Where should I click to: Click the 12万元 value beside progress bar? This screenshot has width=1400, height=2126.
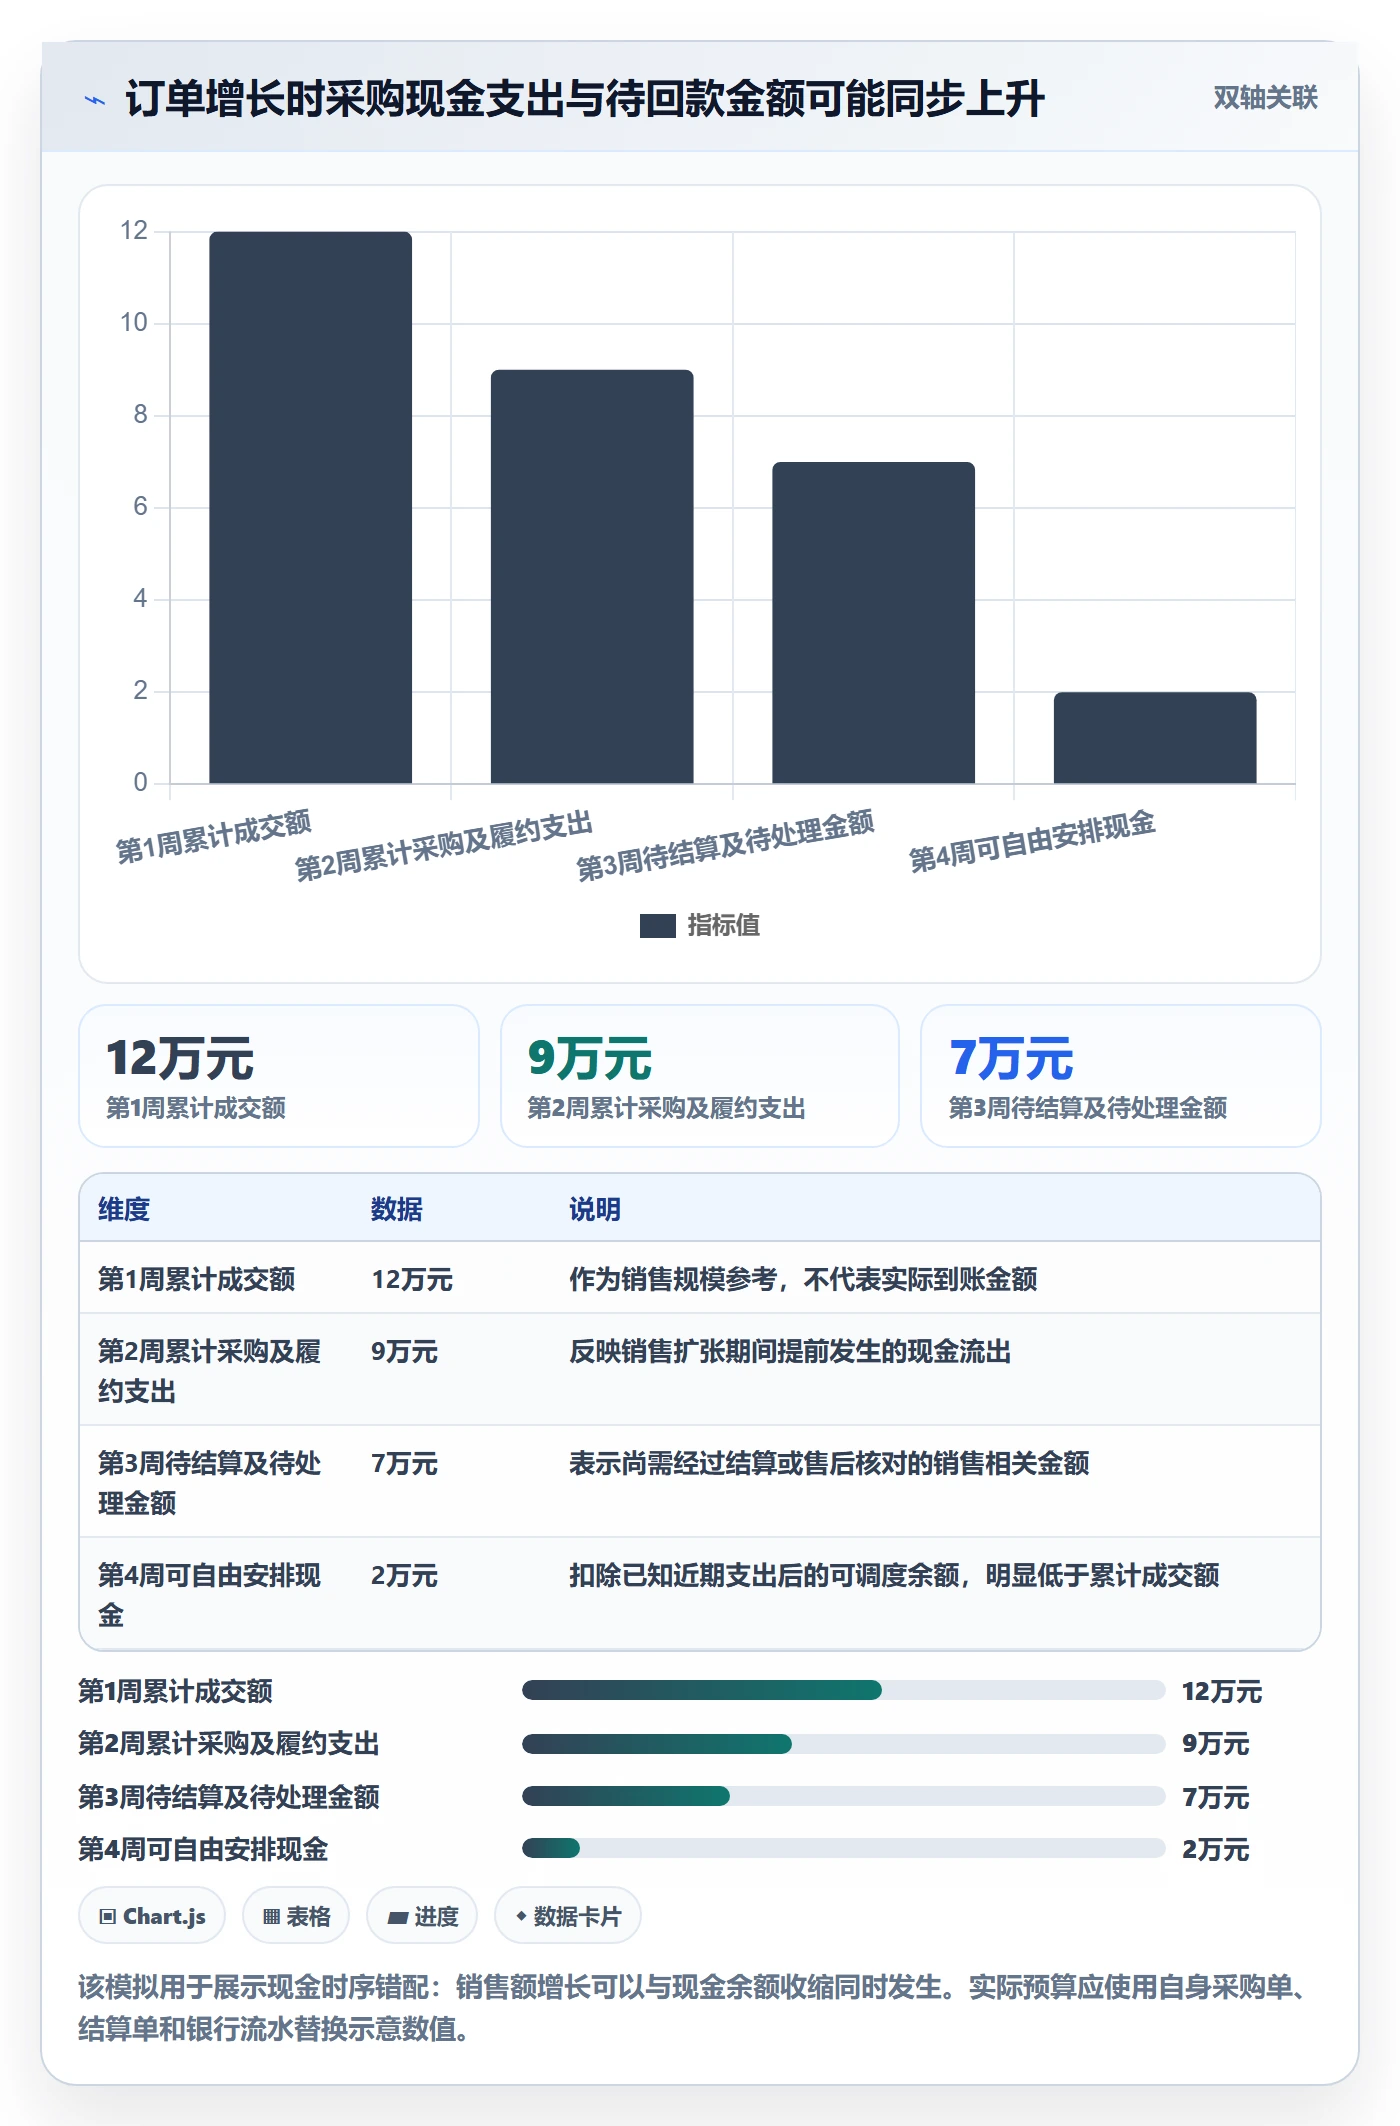tap(1222, 1691)
